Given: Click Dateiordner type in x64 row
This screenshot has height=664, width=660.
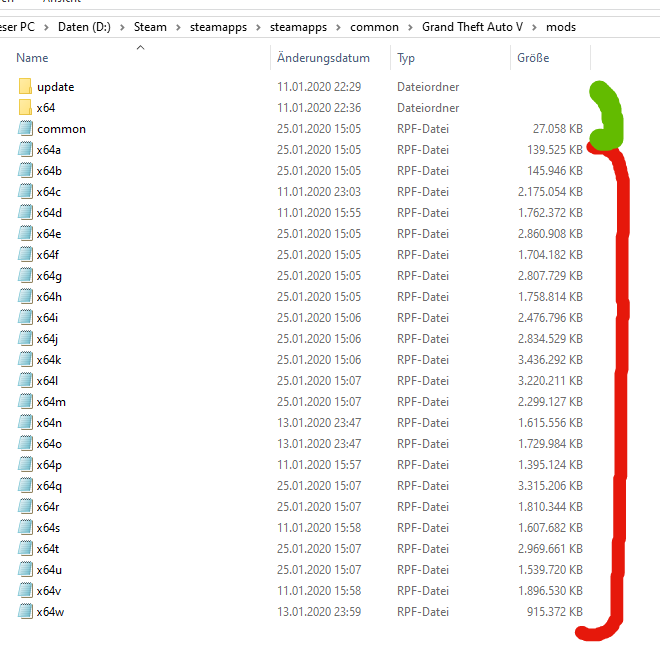Looking at the screenshot, I should click(428, 108).
